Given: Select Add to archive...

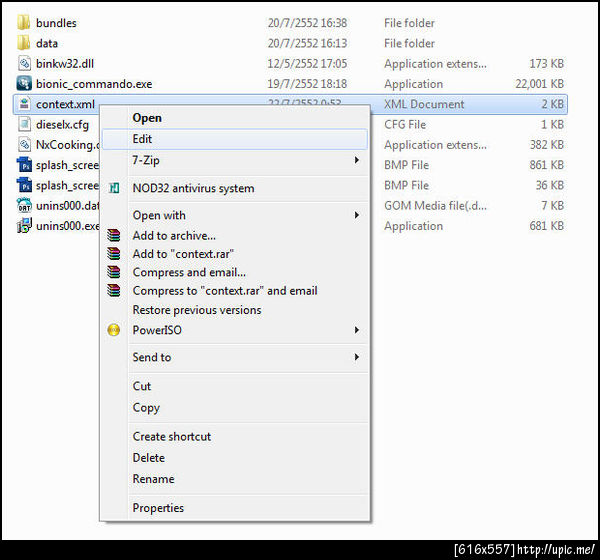Looking at the screenshot, I should click(235, 235).
